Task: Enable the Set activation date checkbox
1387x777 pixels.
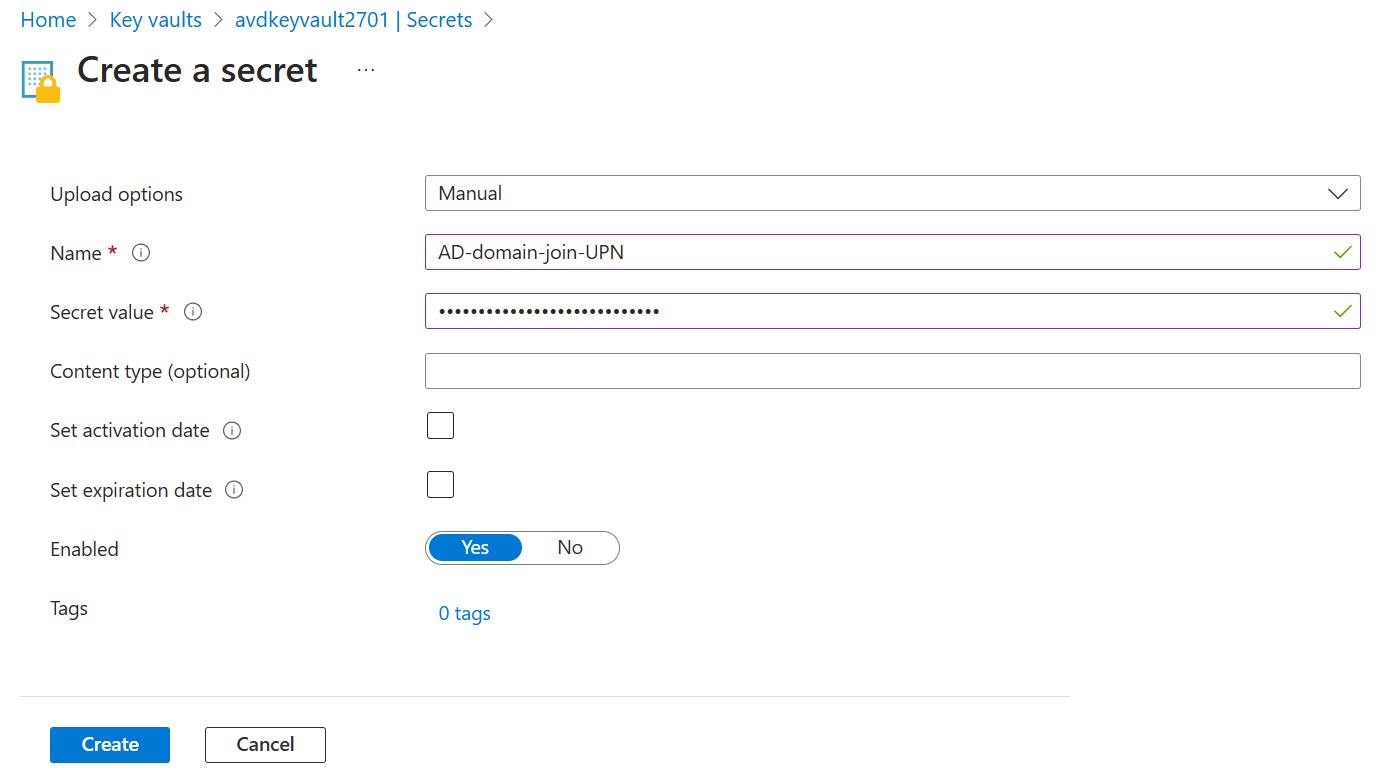Action: pyautogui.click(x=440, y=426)
